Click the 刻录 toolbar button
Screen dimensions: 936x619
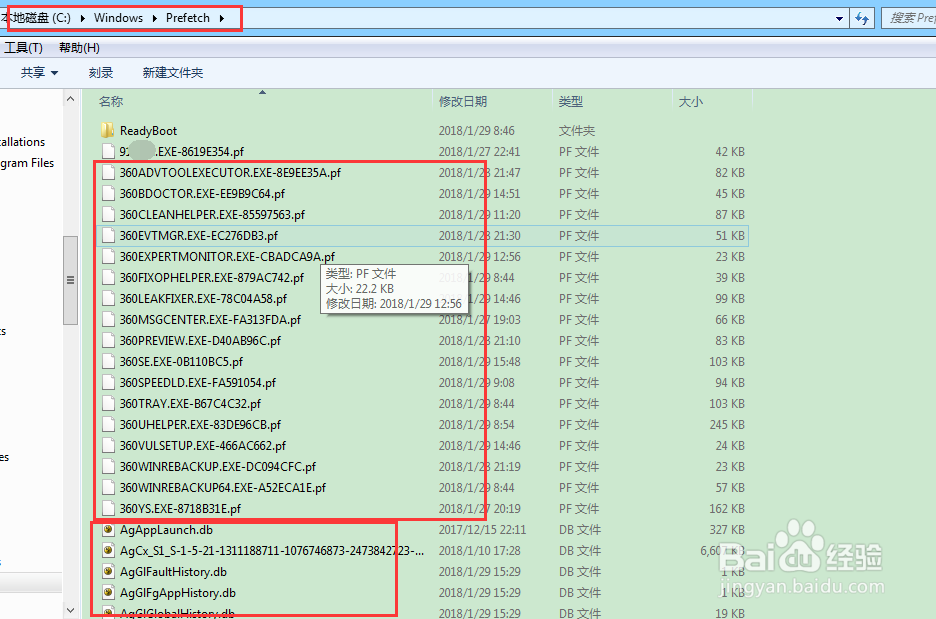point(101,73)
